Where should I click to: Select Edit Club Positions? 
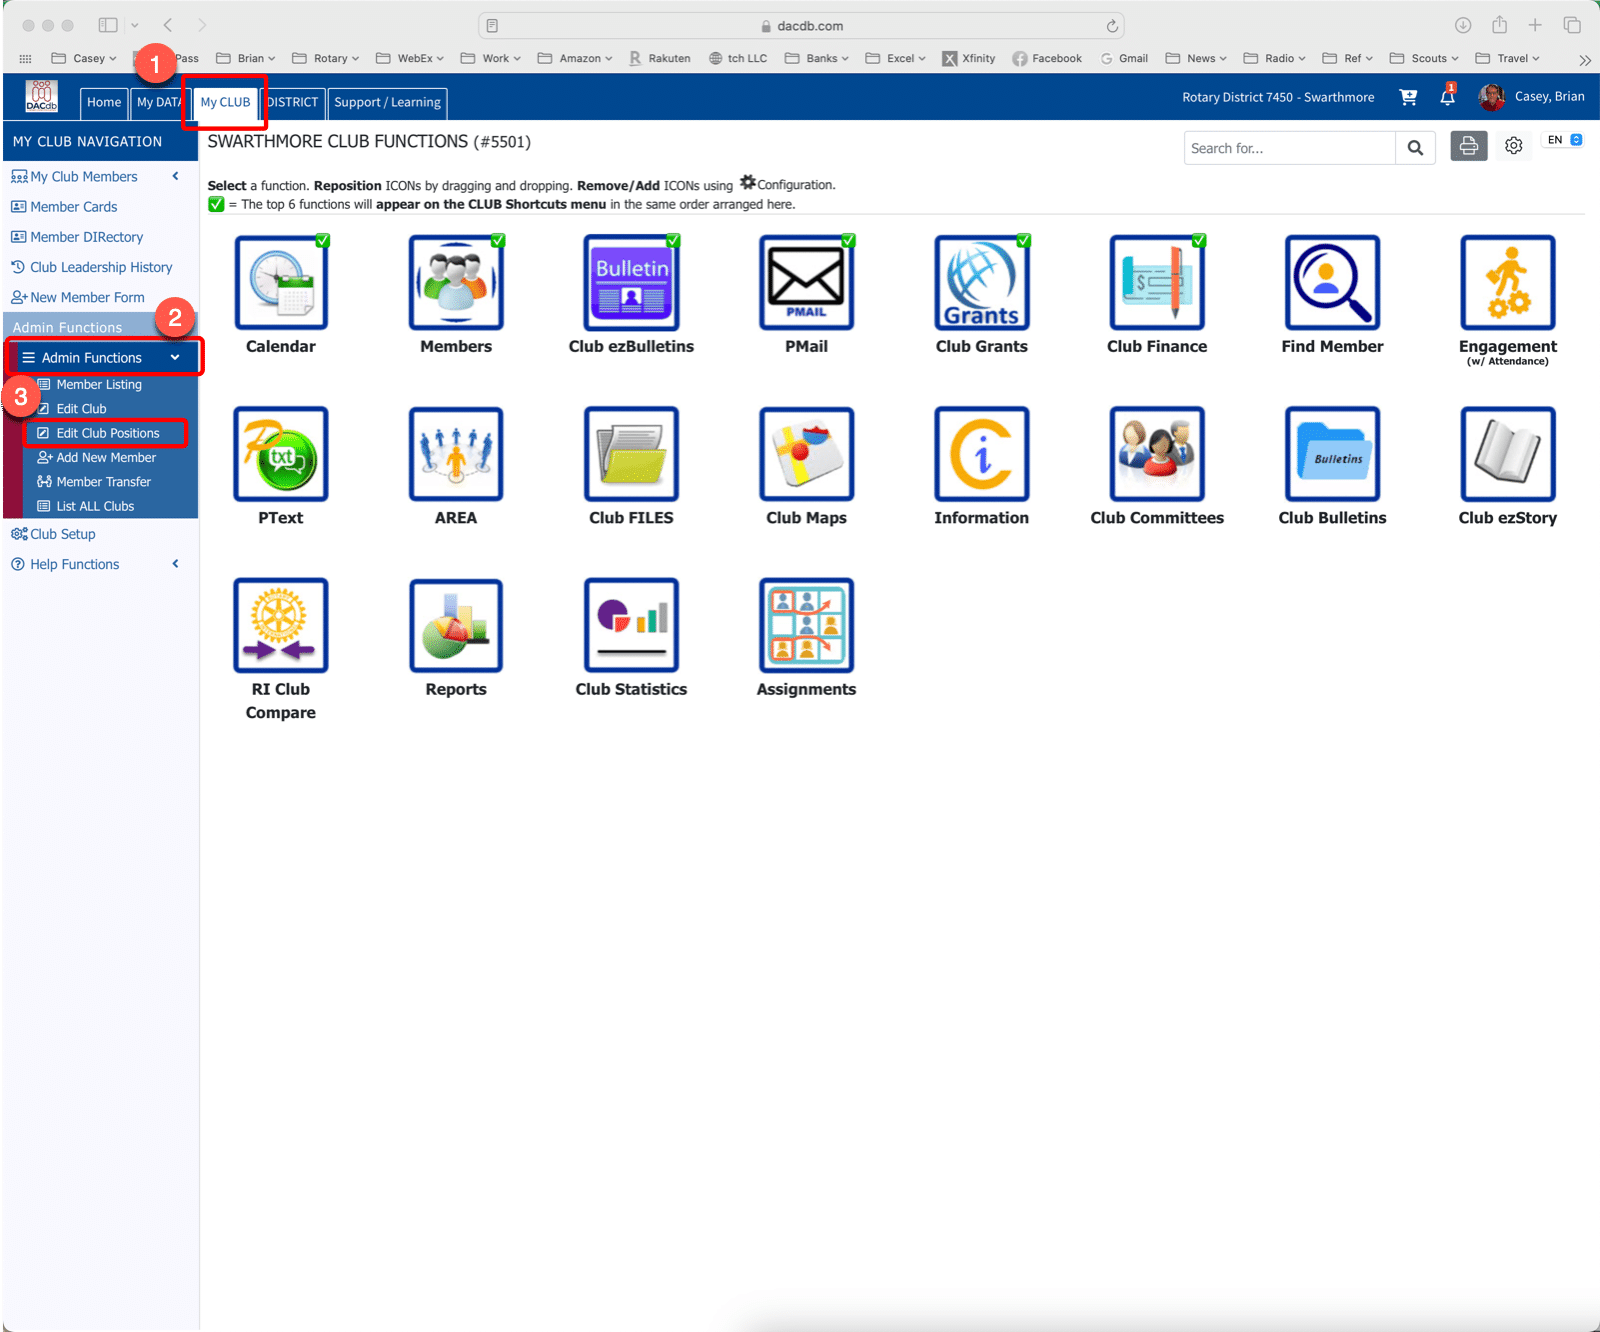[x=107, y=433]
